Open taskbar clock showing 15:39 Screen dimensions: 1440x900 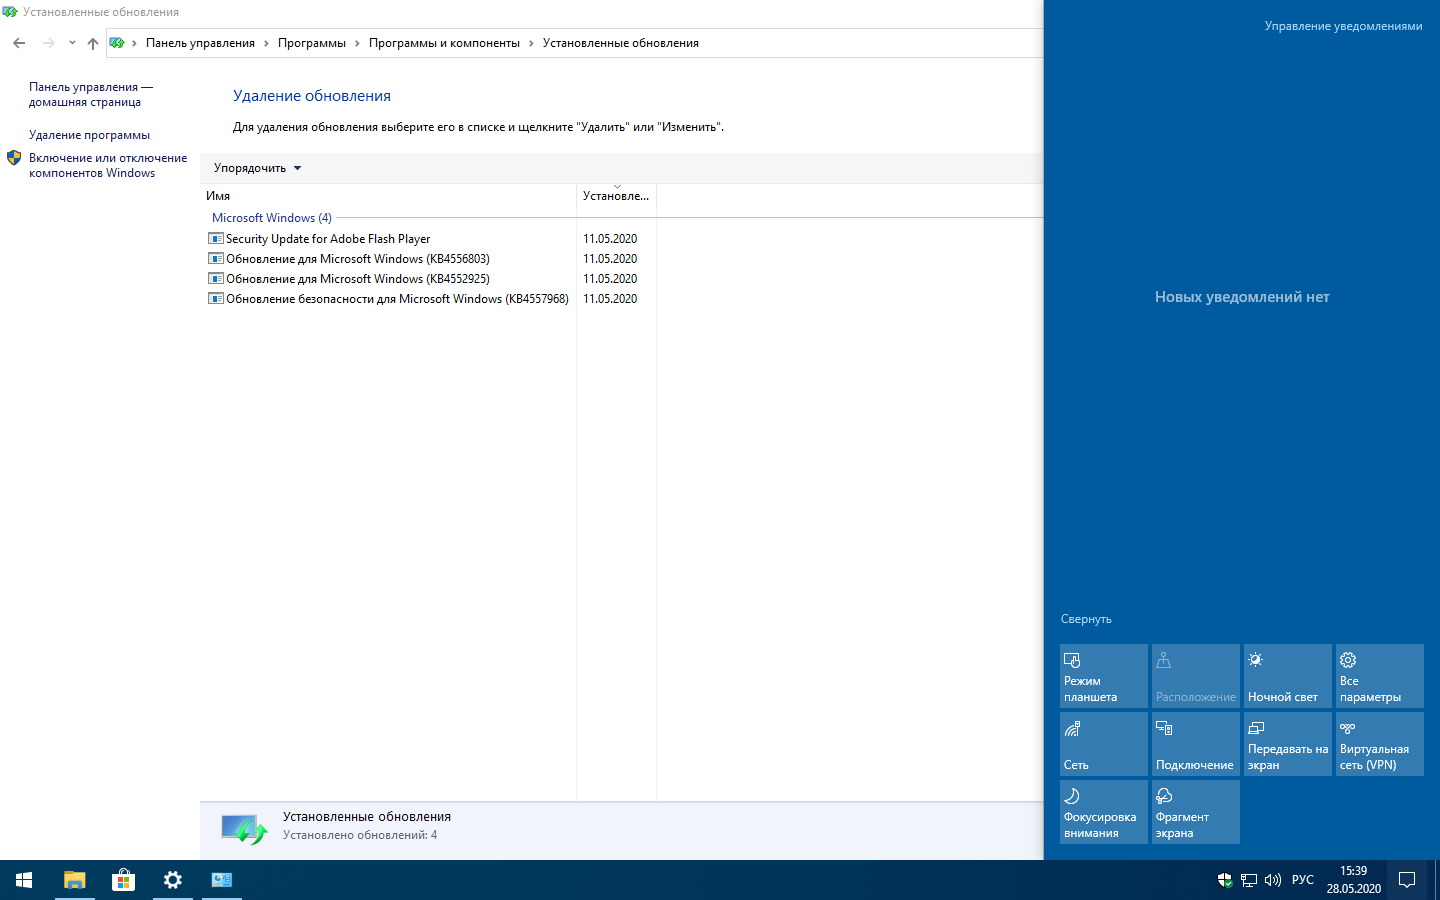pyautogui.click(x=1354, y=880)
